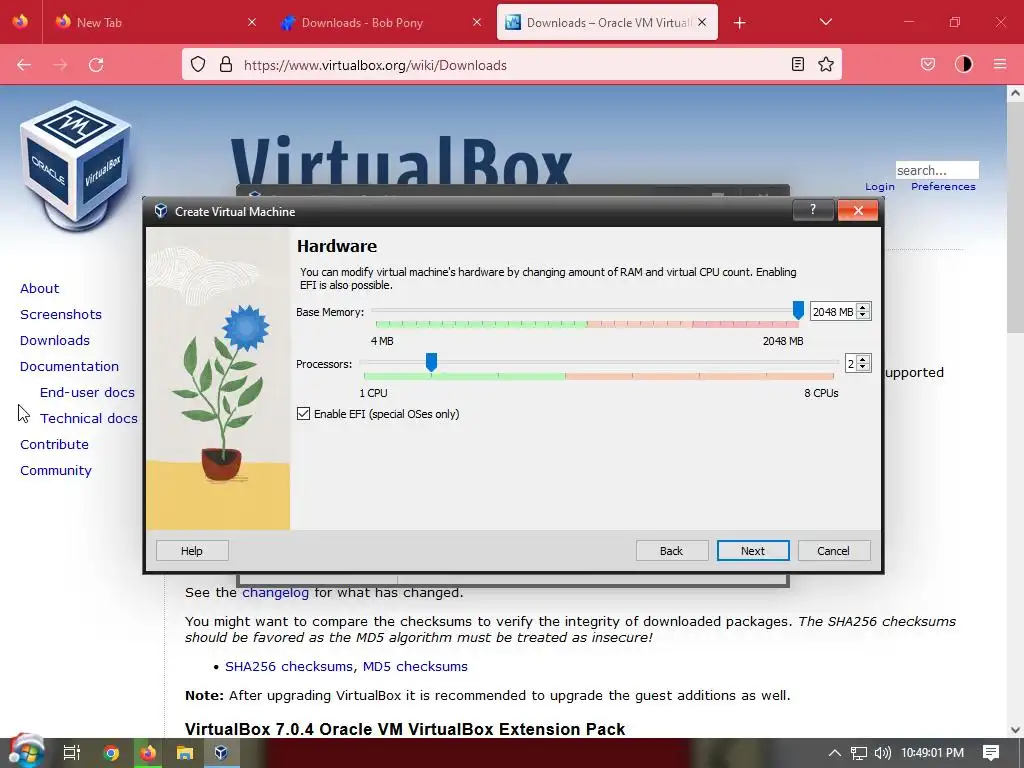The image size is (1024, 768).
Task: Open the Screenshots sidebar link
Action: point(61,314)
